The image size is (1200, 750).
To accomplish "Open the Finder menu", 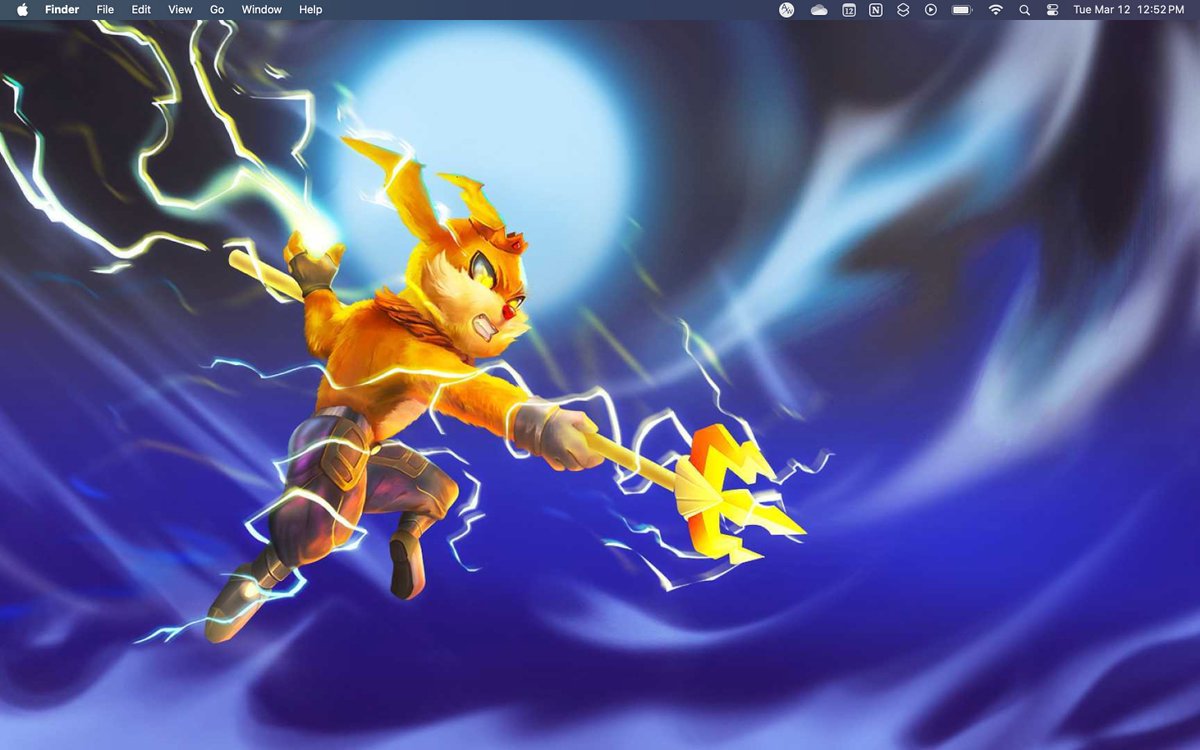I will tap(62, 9).
